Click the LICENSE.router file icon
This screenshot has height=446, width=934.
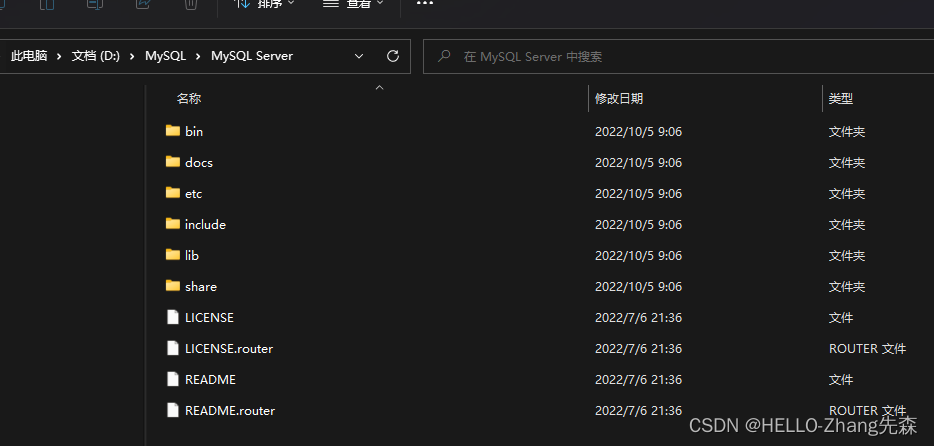point(173,348)
